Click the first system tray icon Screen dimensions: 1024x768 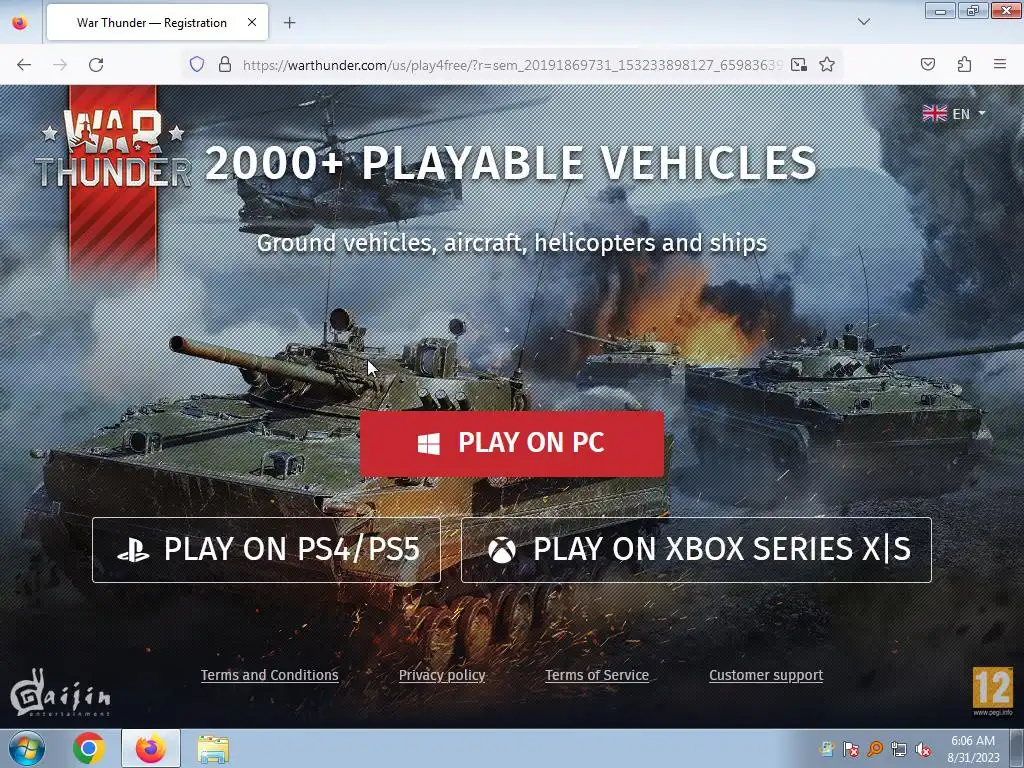pos(827,750)
